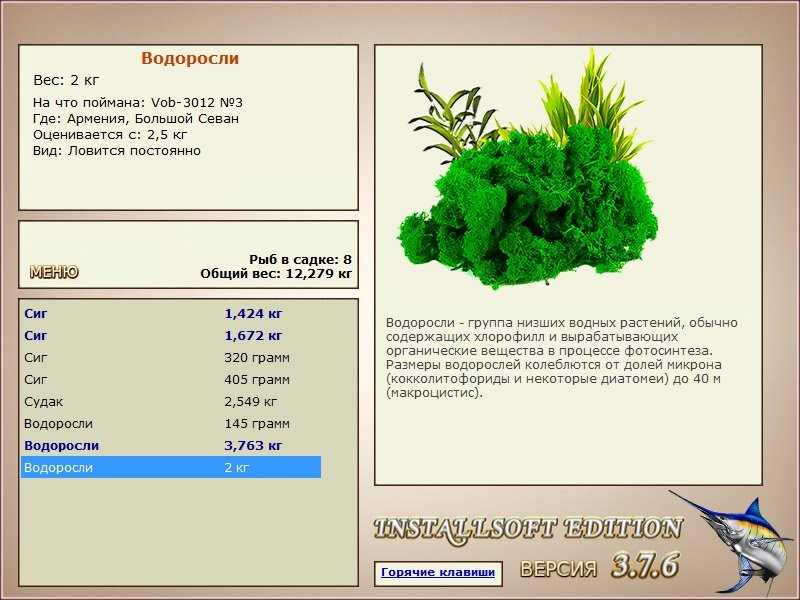Select the Сиг 1,672 кг row
This screenshot has height=600, width=800.
click(x=171, y=336)
